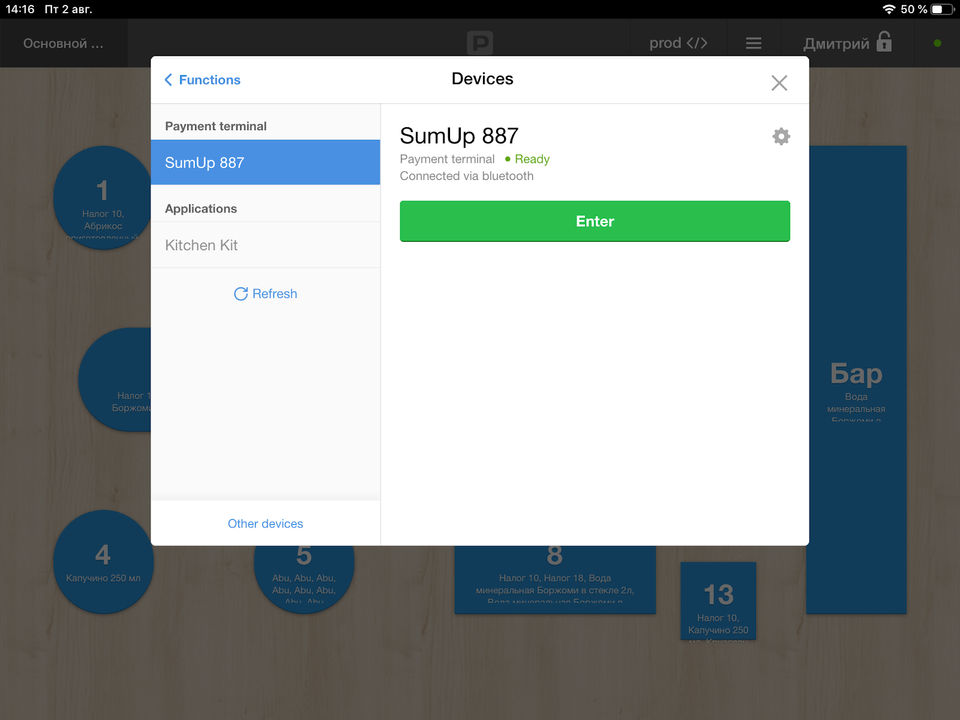Image resolution: width=960 pixels, height=720 pixels.
Task: Open SumUp 887 settings gear
Action: 781,136
